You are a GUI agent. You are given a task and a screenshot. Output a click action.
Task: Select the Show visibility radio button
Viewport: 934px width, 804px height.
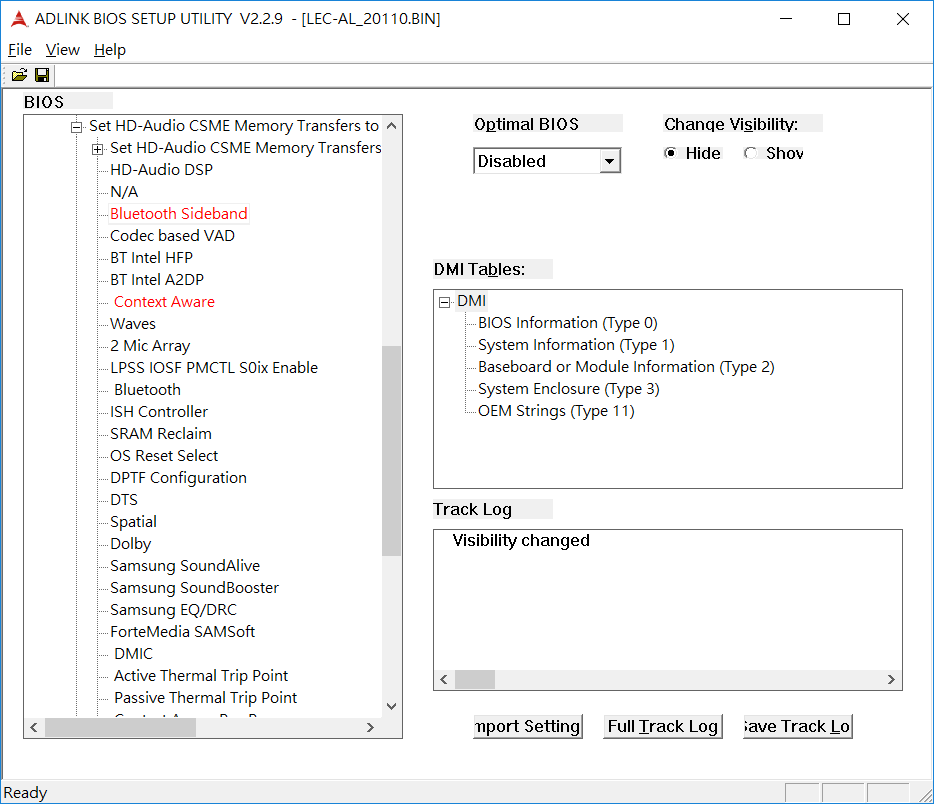[x=751, y=153]
